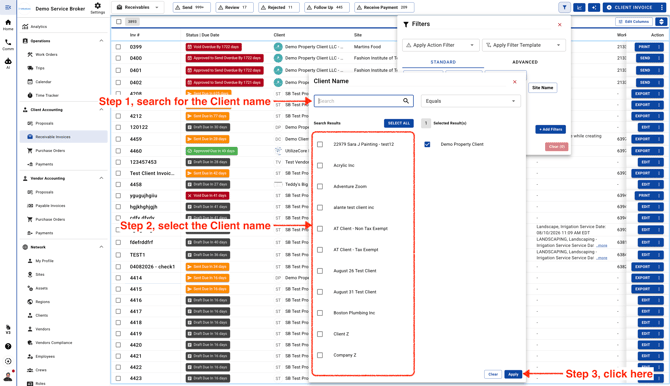The height and width of the screenshot is (386, 670).
Task: Go to Home in left rail
Action: click(x=8, y=25)
